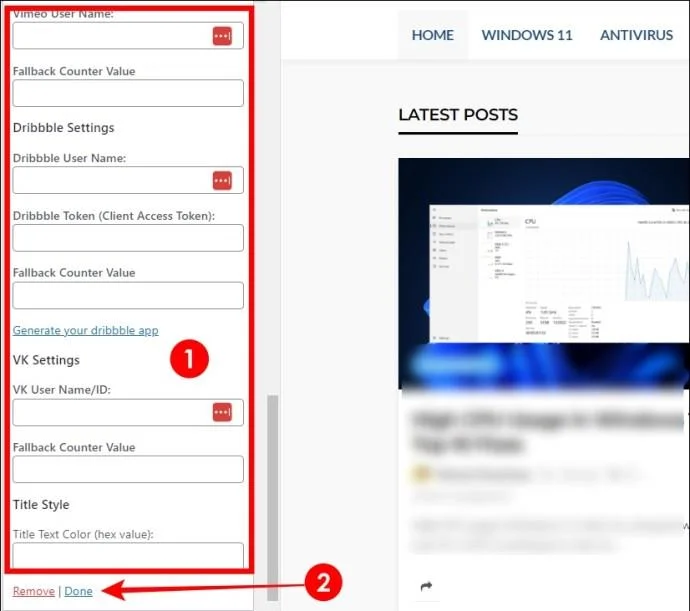Image resolution: width=690 pixels, height=611 pixels.
Task: Click password manager icon in Dribbble User Name field
Action: 222,180
